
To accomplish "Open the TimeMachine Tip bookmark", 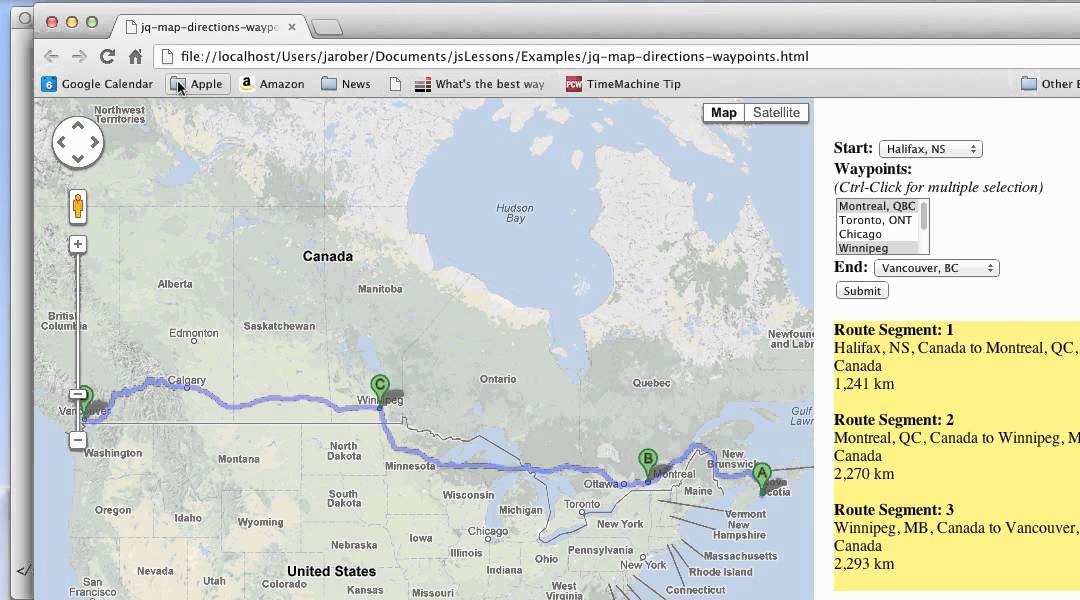I will (x=623, y=84).
